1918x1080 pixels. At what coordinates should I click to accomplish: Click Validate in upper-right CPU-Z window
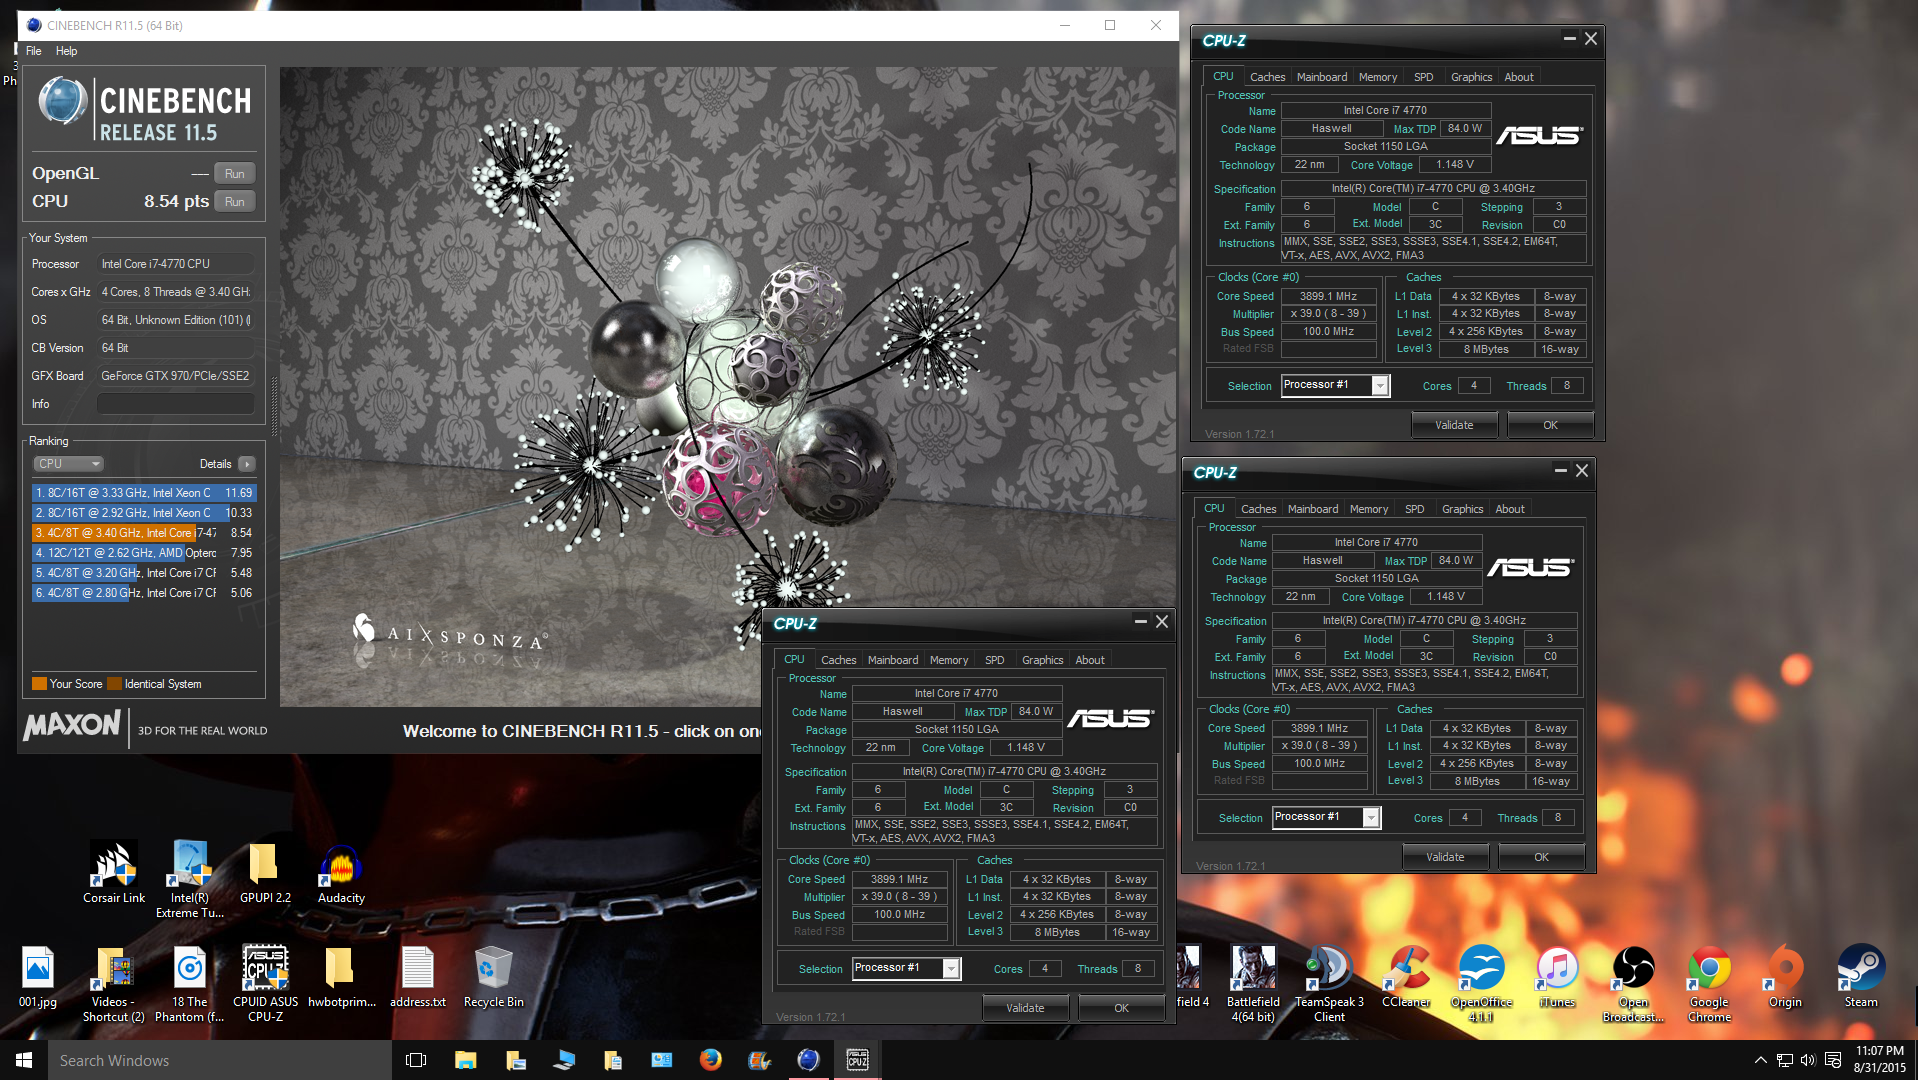pos(1454,425)
